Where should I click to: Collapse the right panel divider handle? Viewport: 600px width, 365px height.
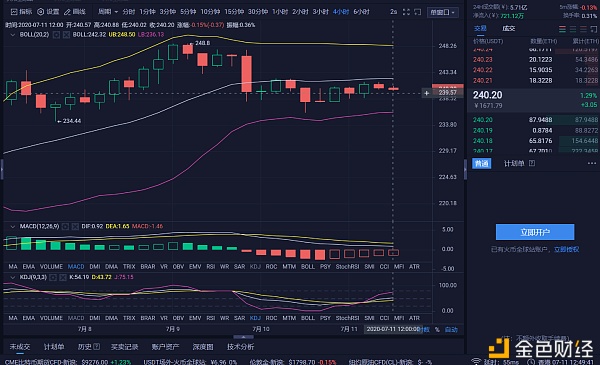point(465,169)
